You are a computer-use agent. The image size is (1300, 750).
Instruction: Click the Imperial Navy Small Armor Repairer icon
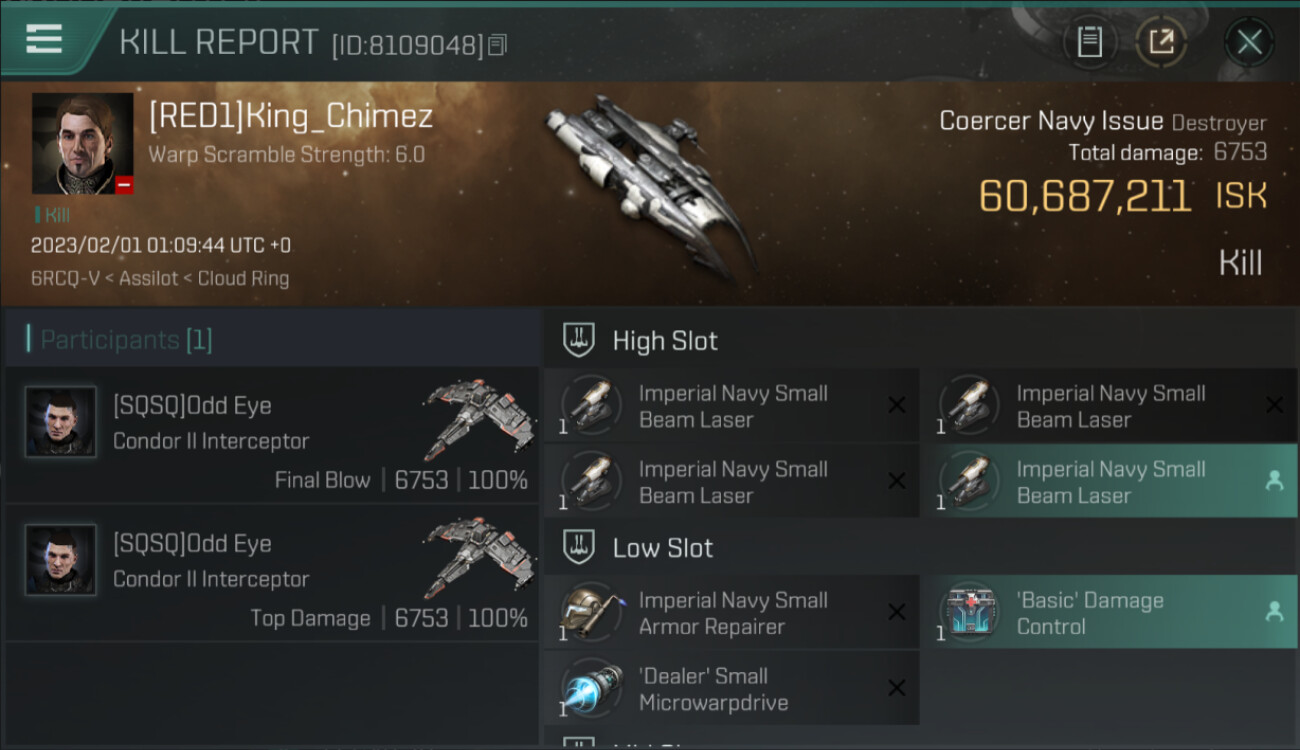click(x=591, y=612)
